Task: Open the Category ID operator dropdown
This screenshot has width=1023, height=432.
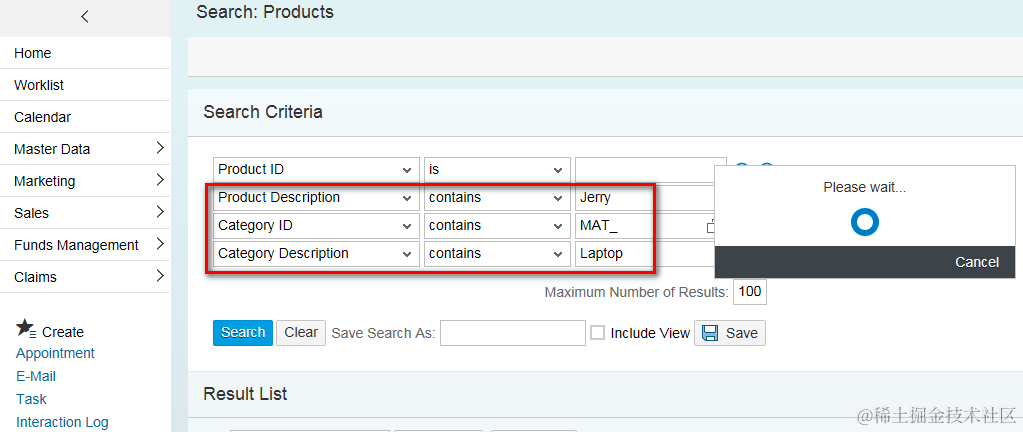Action: coord(557,226)
